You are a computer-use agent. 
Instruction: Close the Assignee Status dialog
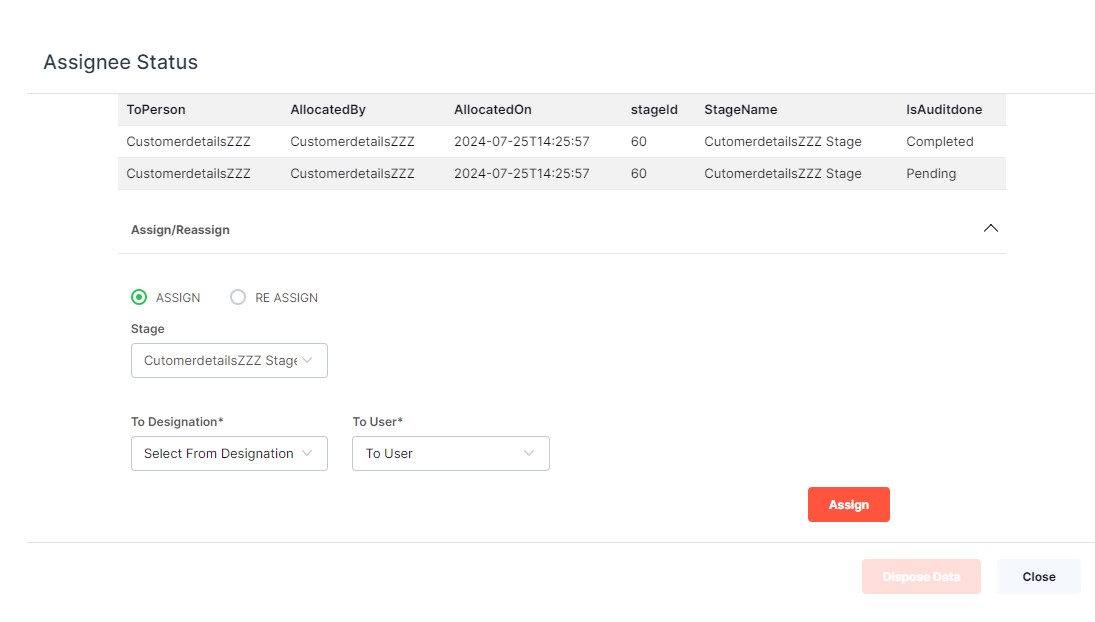click(x=1038, y=577)
